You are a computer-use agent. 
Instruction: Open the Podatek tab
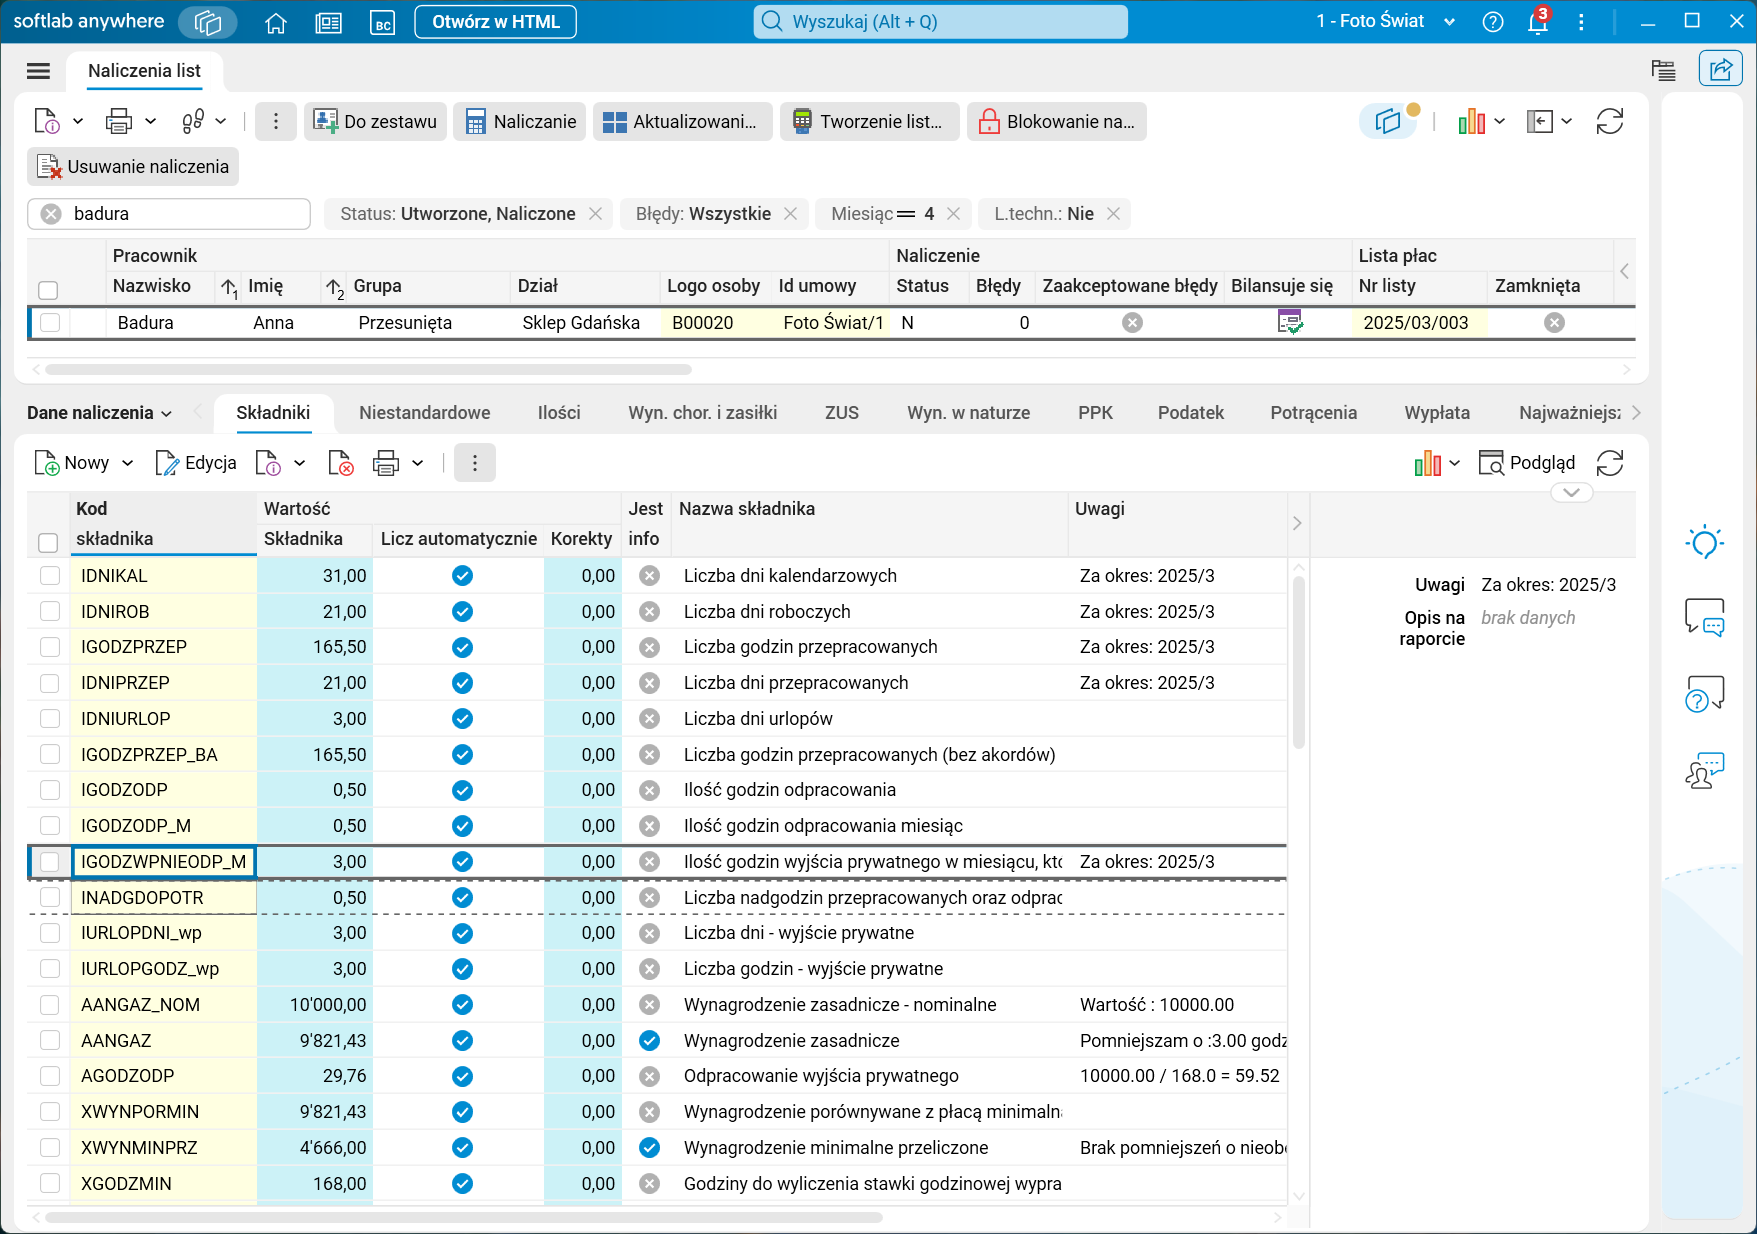(1190, 413)
